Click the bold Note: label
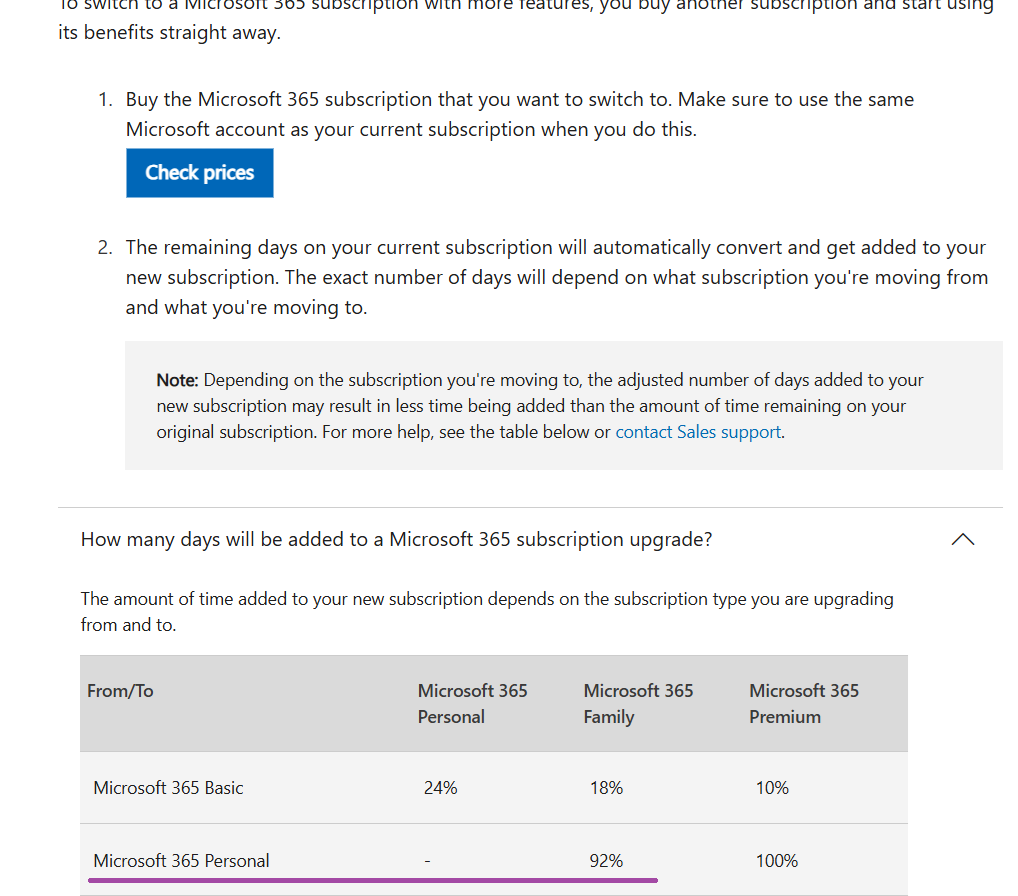The width and height of the screenshot is (1018, 896). tap(177, 380)
